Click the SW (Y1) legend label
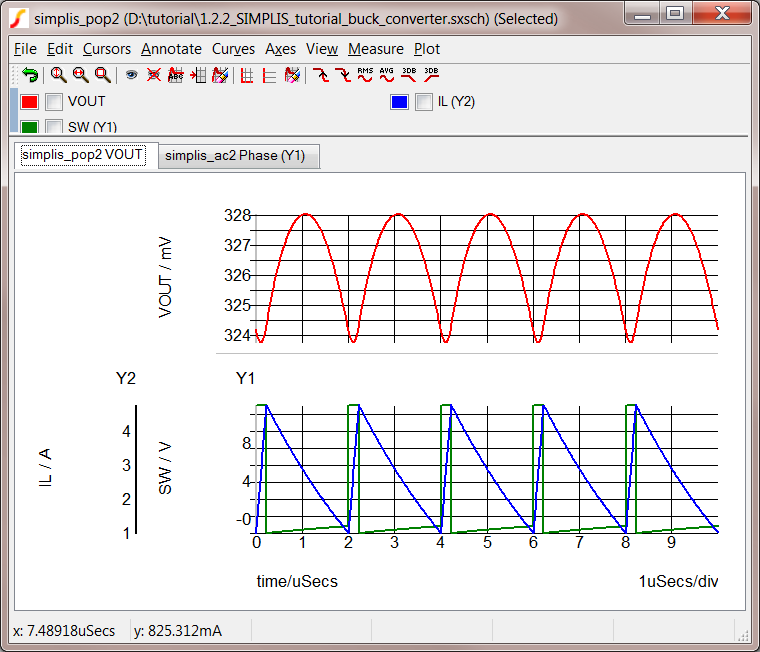The width and height of the screenshot is (760, 652). click(93, 127)
